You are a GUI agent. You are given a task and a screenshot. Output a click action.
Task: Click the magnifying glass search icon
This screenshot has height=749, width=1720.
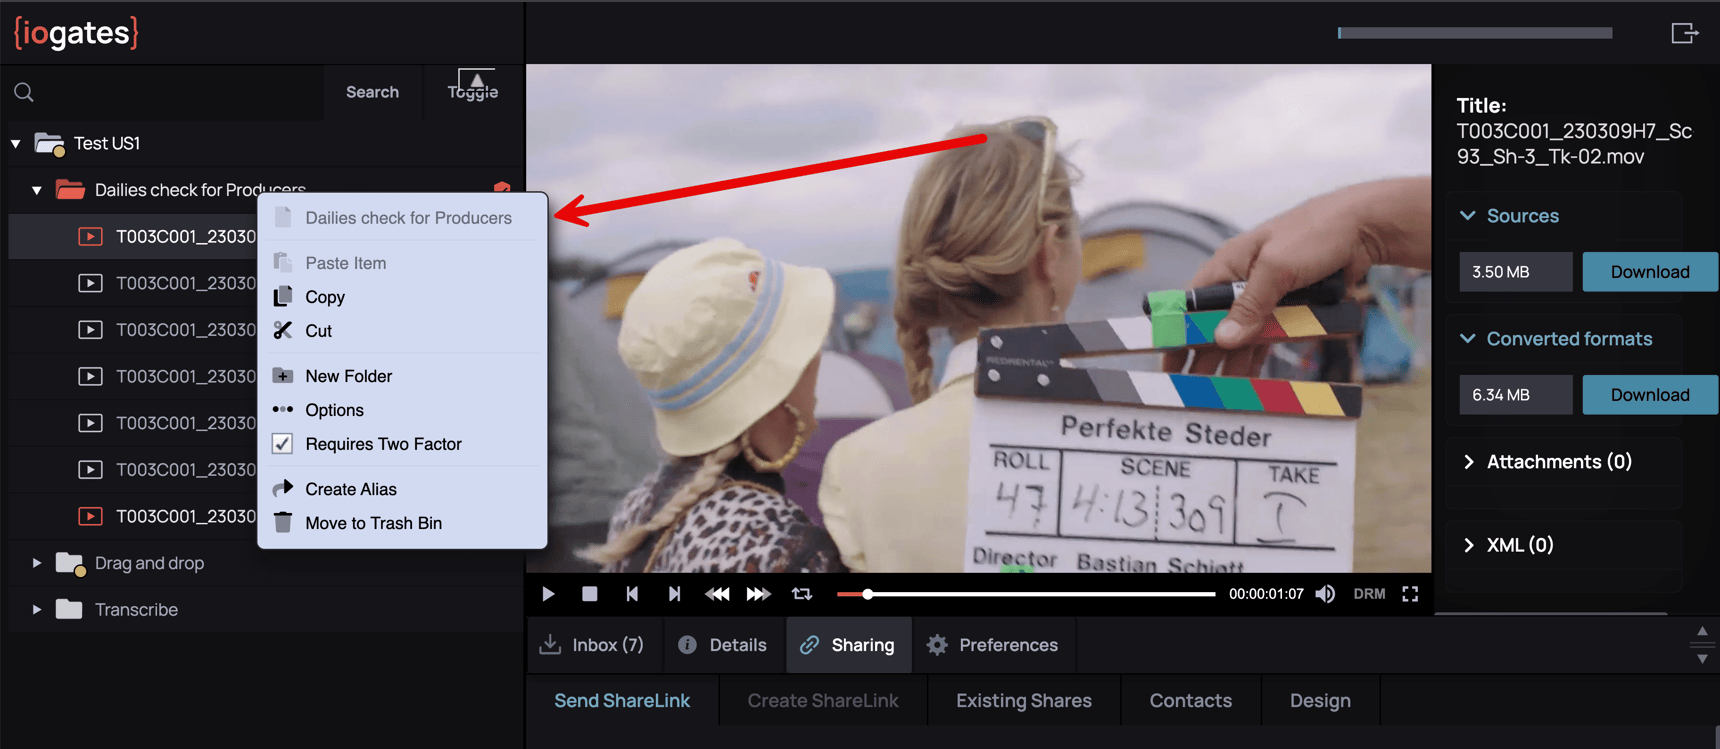click(24, 92)
